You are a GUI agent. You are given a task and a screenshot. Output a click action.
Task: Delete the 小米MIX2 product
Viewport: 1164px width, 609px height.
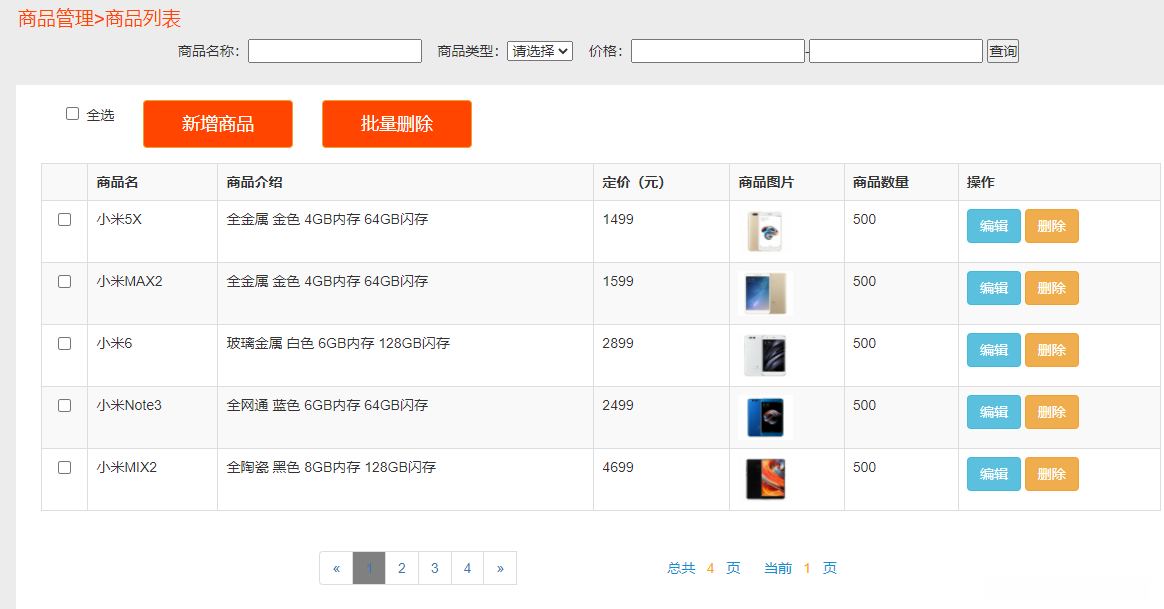tap(1051, 474)
